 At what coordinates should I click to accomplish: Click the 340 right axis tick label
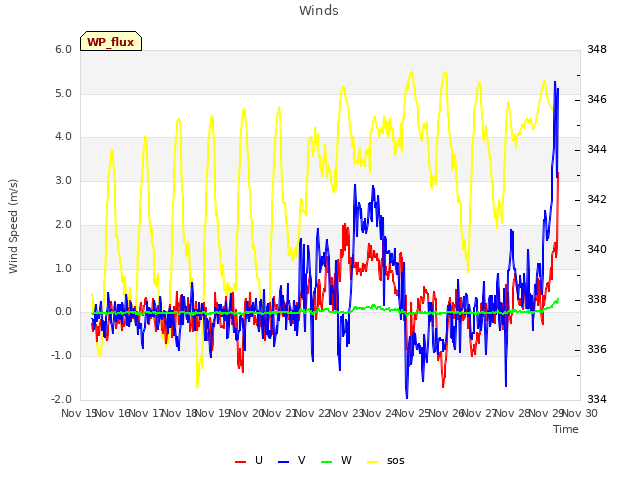click(597, 249)
